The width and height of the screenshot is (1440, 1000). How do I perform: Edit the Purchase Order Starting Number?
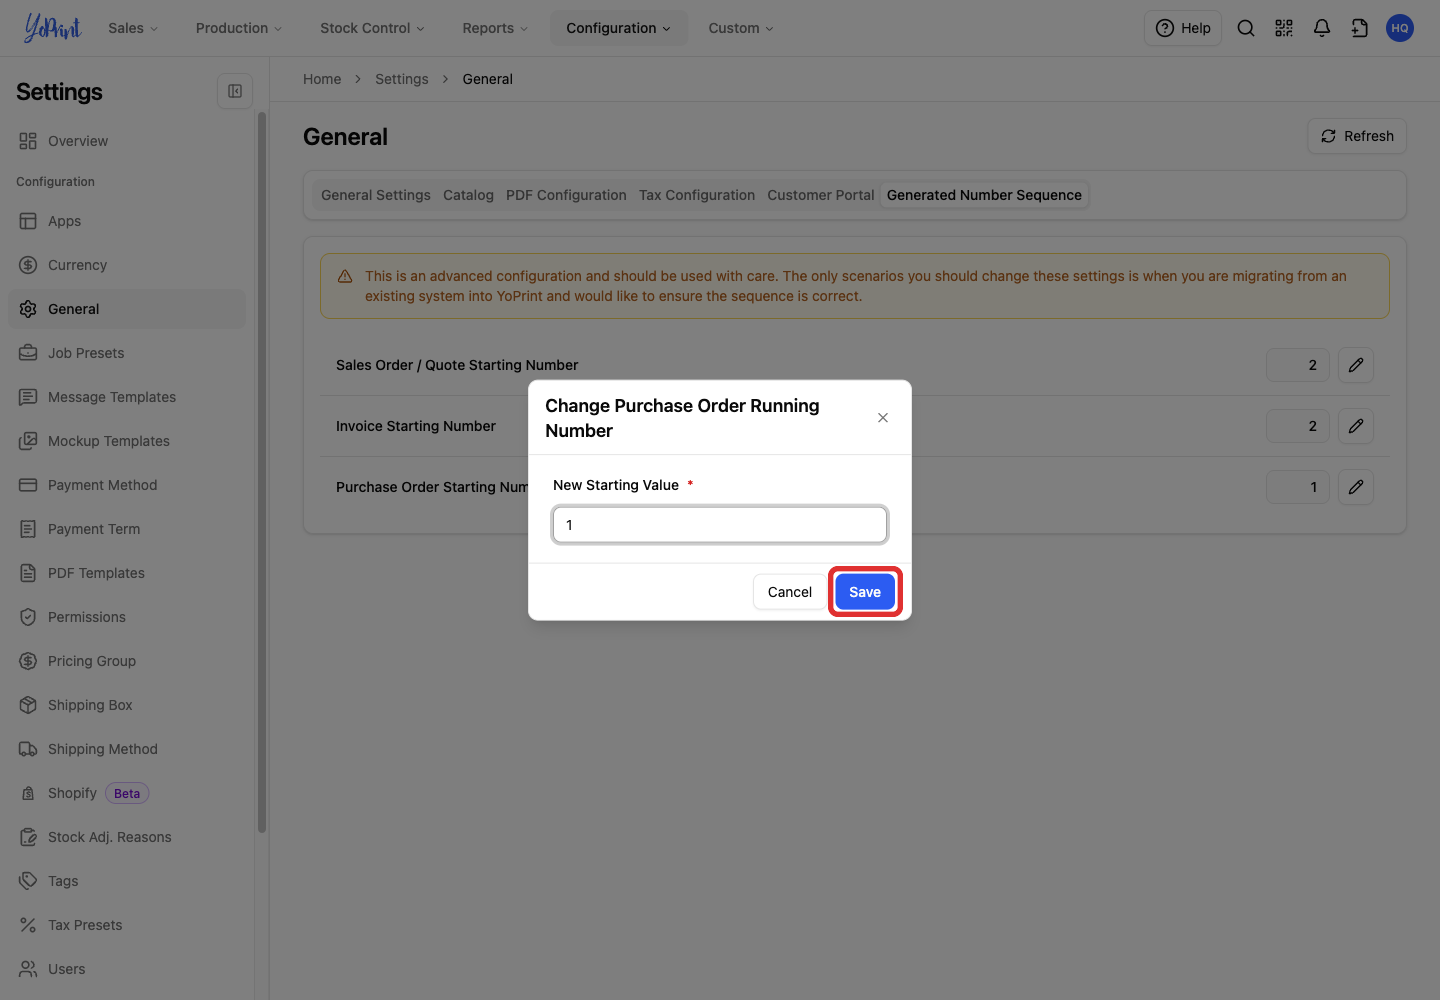coord(1356,487)
